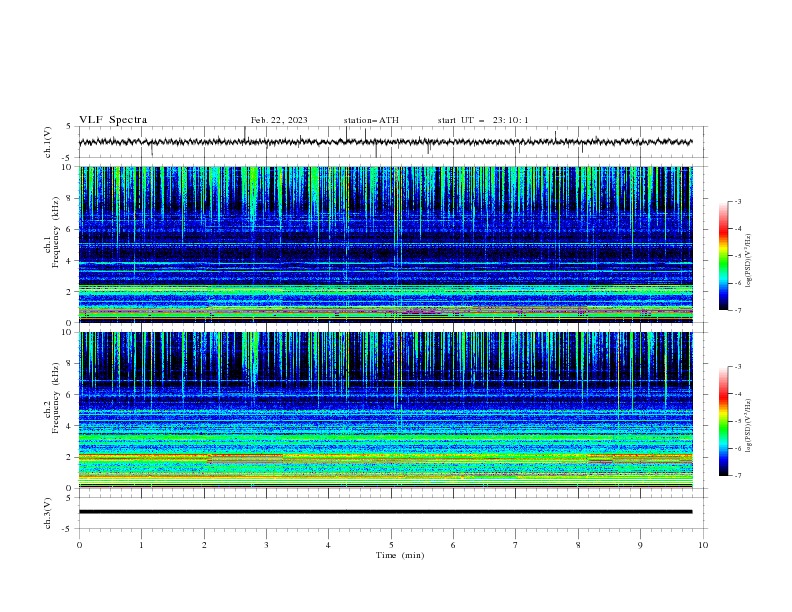Click the "-5" tick on ch.1(V) axis
This screenshot has height=612, width=792.
click(67, 158)
